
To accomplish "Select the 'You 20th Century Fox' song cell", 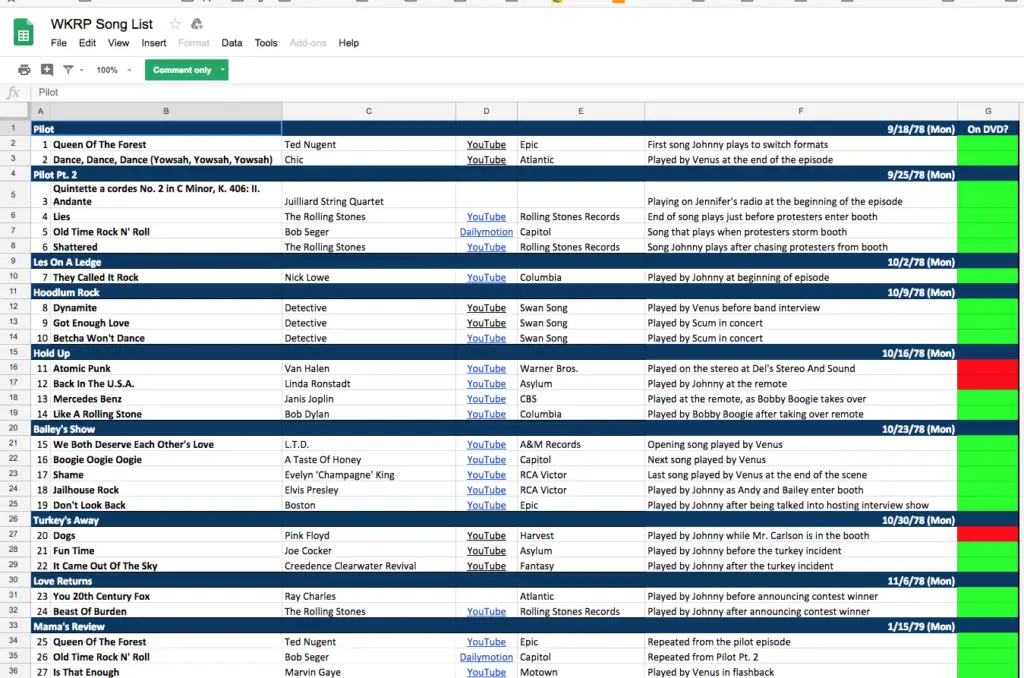I will pos(166,596).
